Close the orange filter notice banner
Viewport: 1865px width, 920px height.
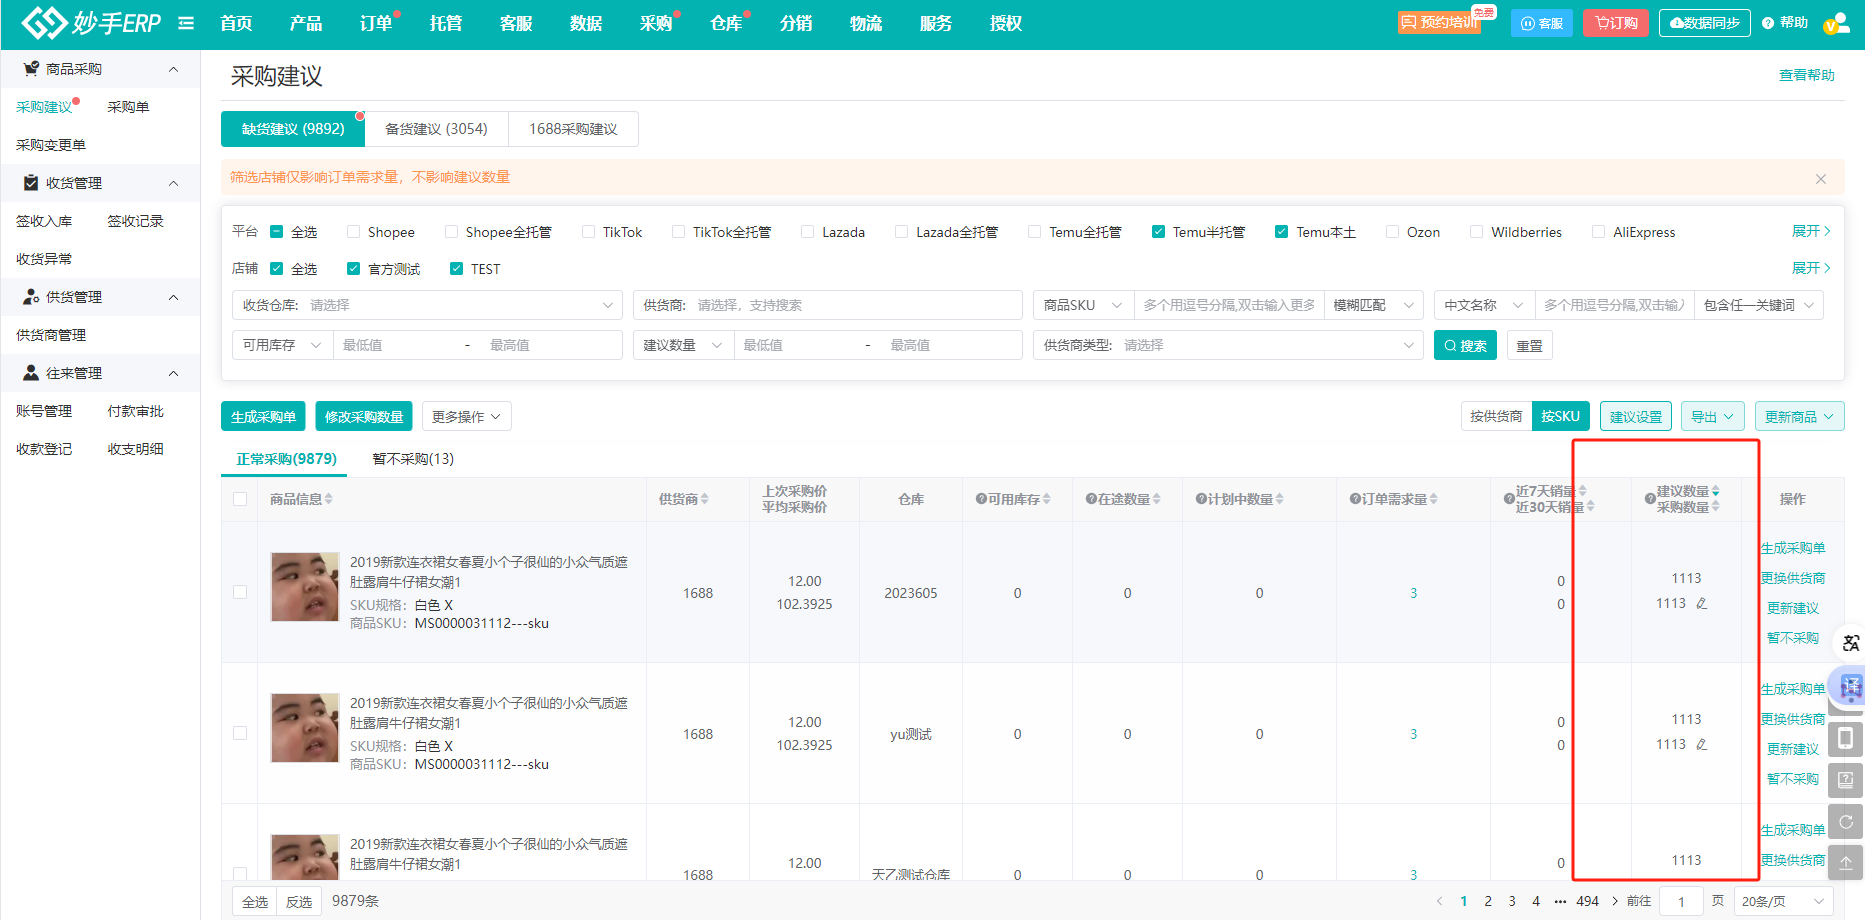pos(1820,178)
